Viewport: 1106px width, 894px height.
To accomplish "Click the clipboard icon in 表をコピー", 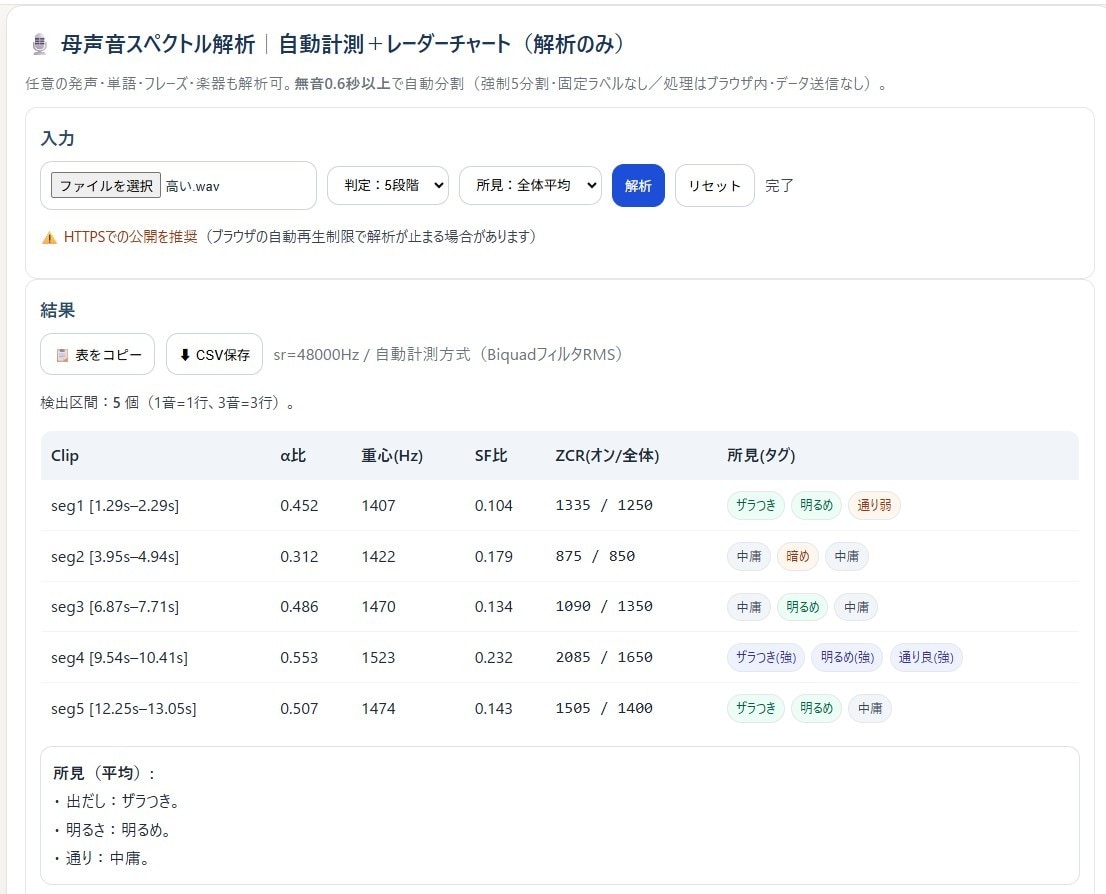I will [x=62, y=355].
